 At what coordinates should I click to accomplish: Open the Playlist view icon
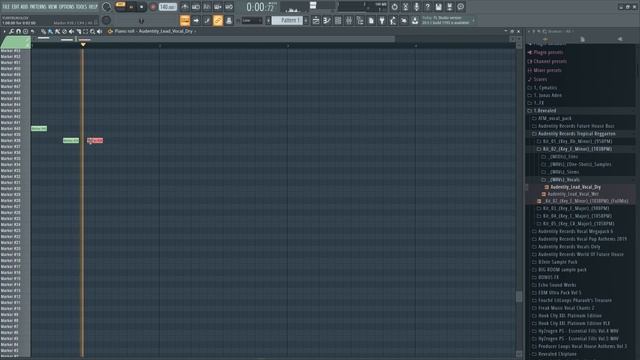click(316, 20)
